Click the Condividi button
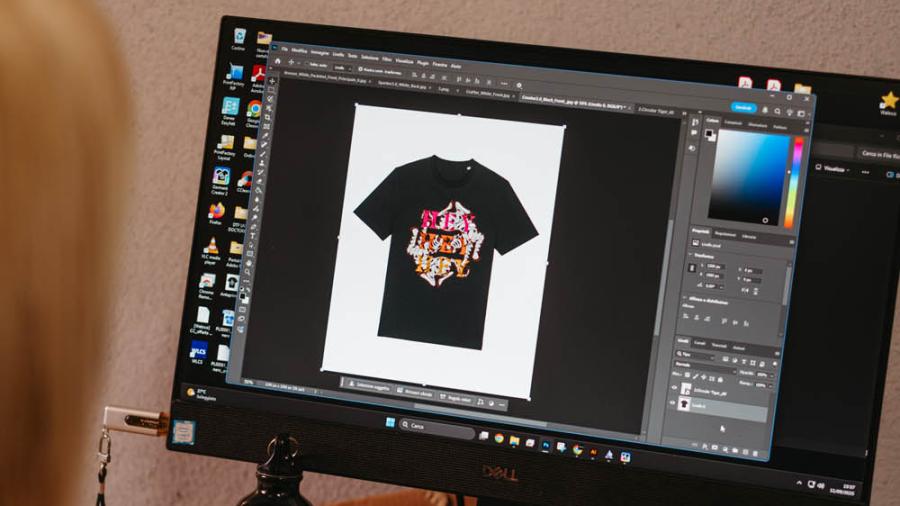The image size is (900, 506). (744, 108)
